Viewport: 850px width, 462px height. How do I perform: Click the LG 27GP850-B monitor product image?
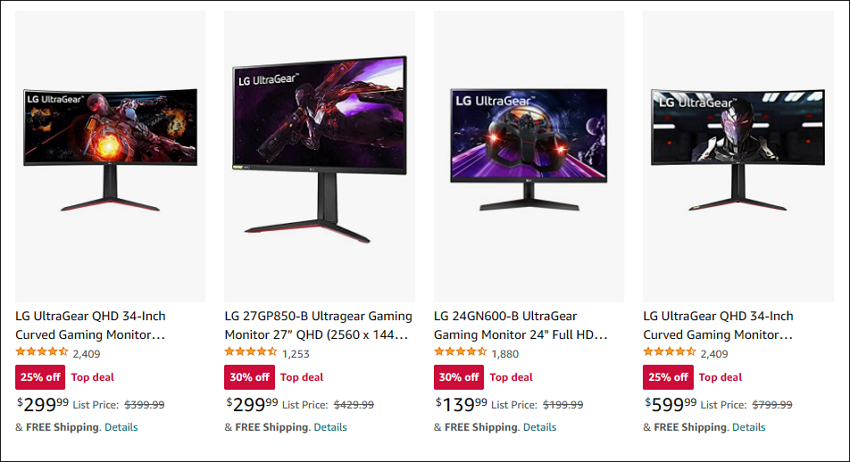pyautogui.click(x=320, y=156)
